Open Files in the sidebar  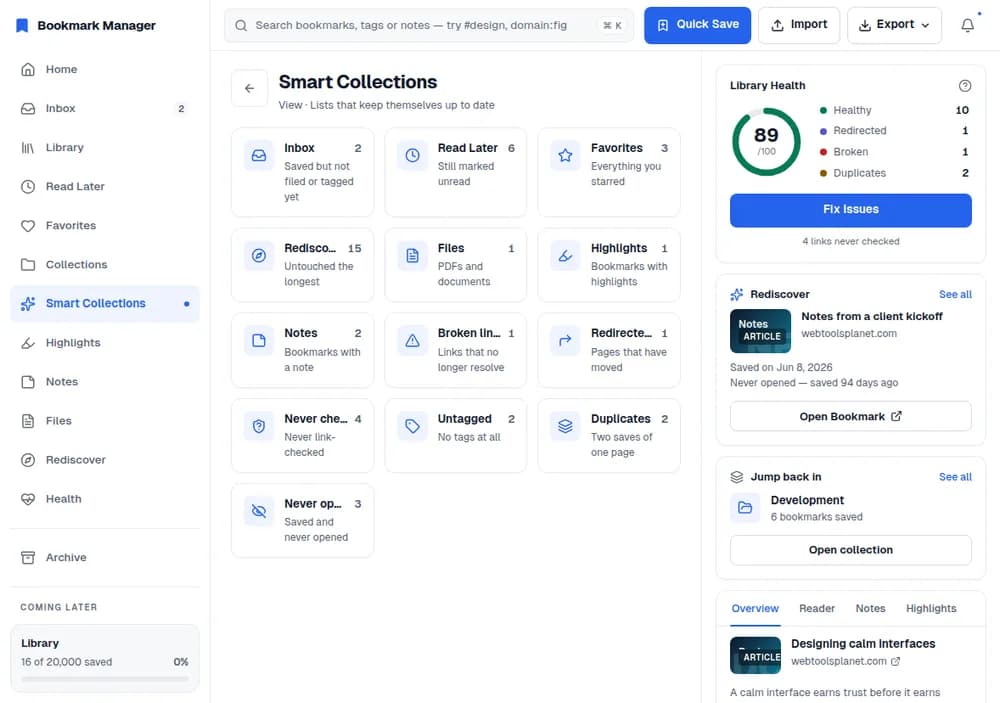tap(105, 420)
